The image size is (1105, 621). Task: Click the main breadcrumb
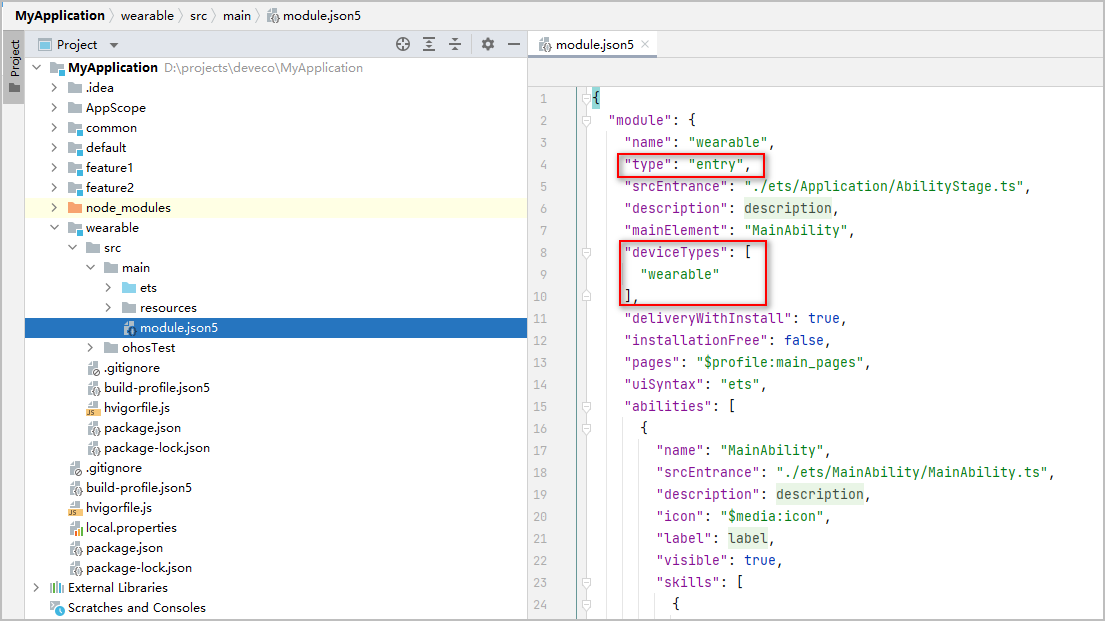(x=237, y=16)
